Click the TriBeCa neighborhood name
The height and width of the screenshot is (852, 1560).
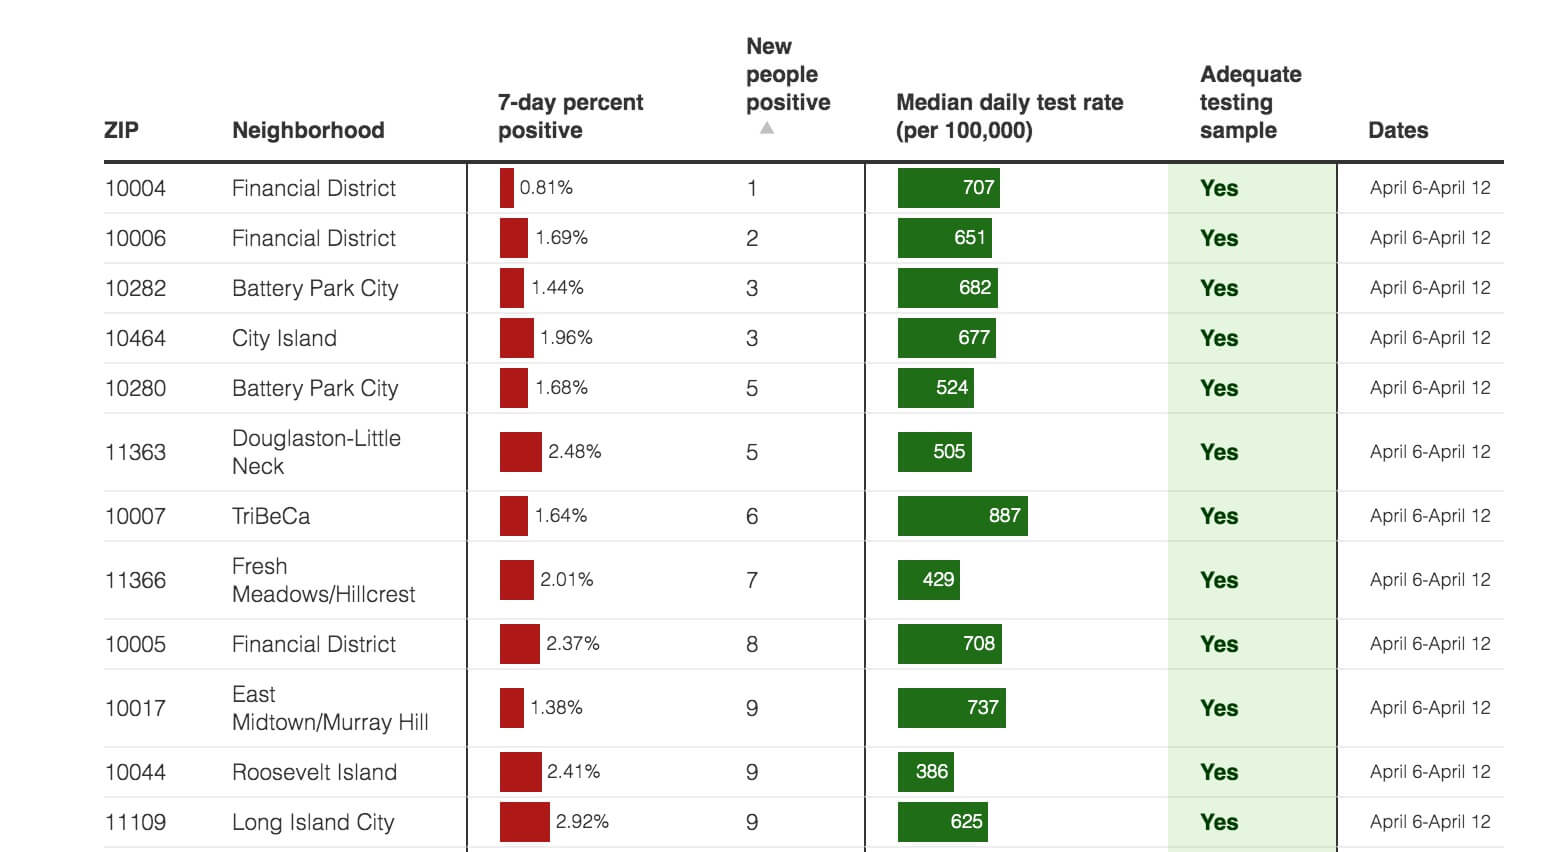pos(271,516)
